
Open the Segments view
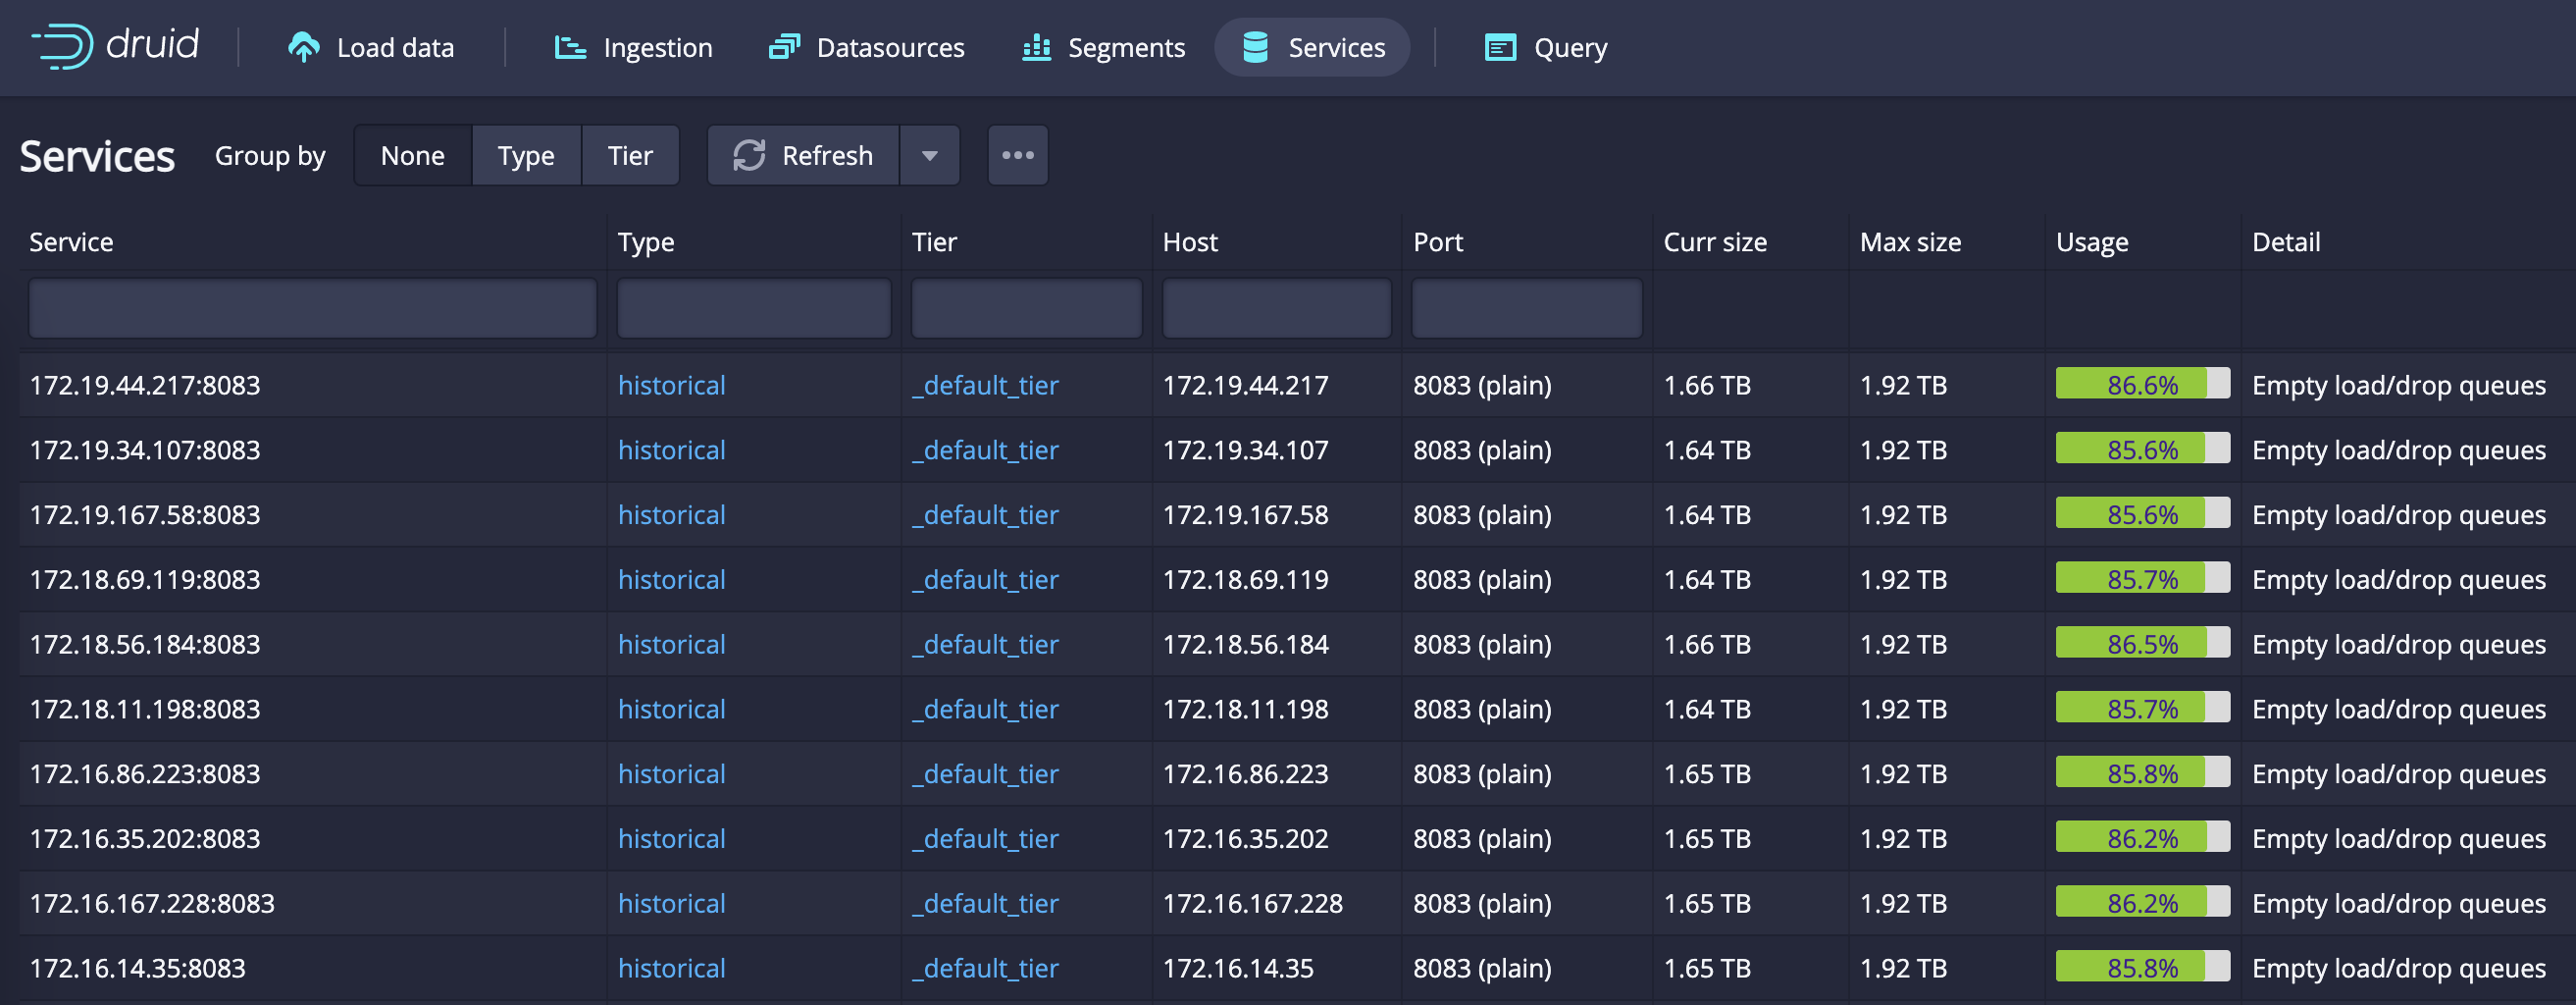pos(1104,47)
